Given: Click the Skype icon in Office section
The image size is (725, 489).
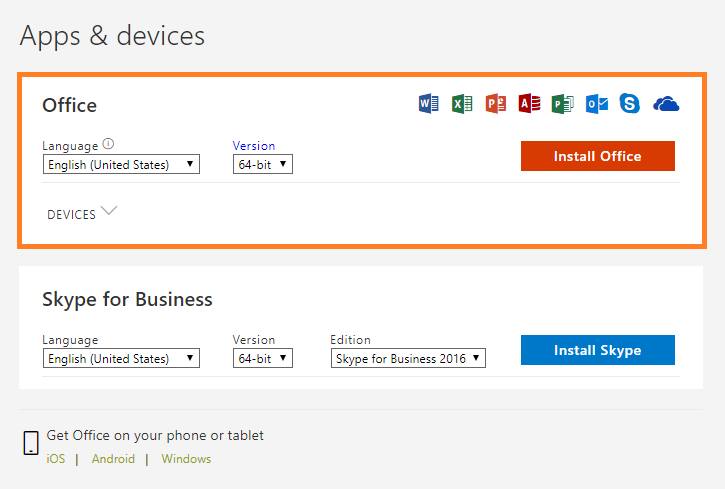Looking at the screenshot, I should coord(629,104).
